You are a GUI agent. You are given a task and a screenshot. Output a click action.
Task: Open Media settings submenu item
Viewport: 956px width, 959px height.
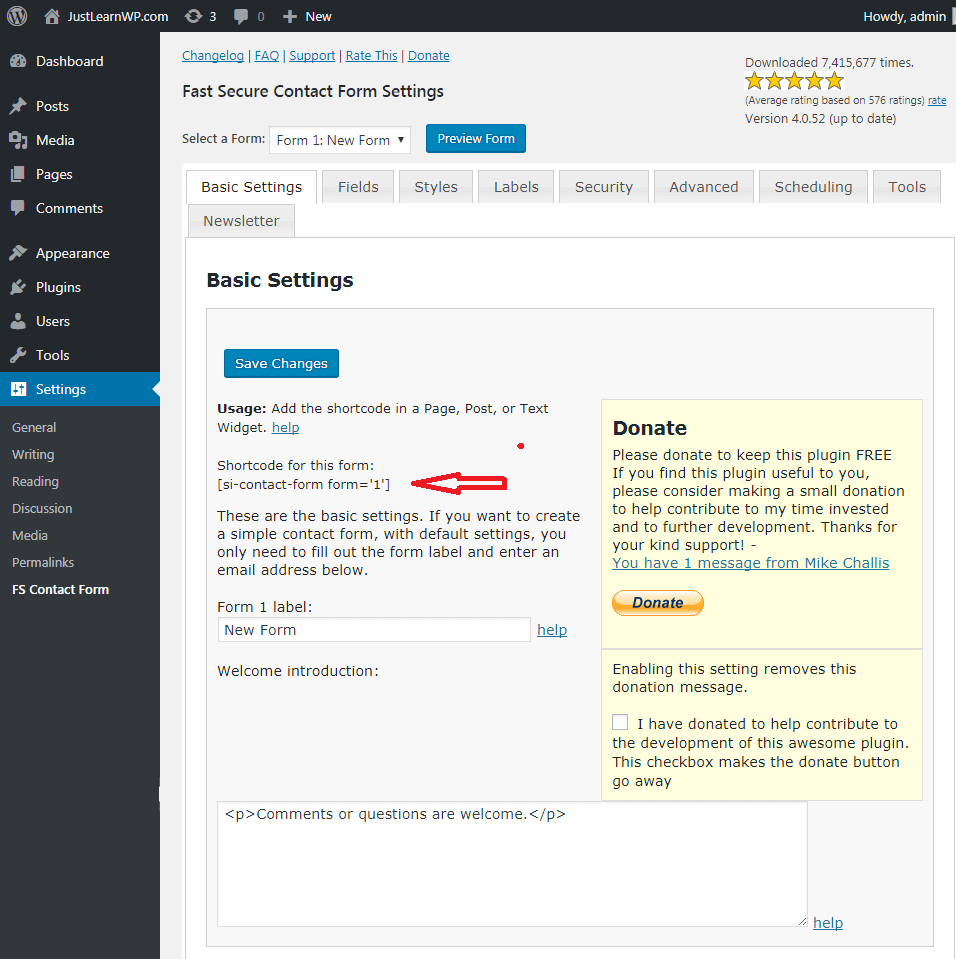point(30,535)
